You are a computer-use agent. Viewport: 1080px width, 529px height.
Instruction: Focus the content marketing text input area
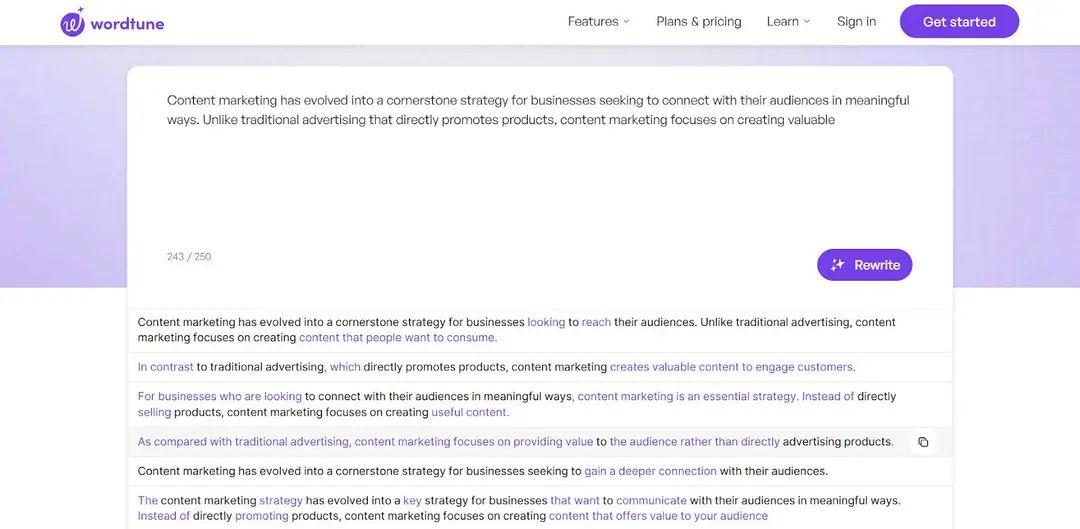pyautogui.click(x=538, y=170)
